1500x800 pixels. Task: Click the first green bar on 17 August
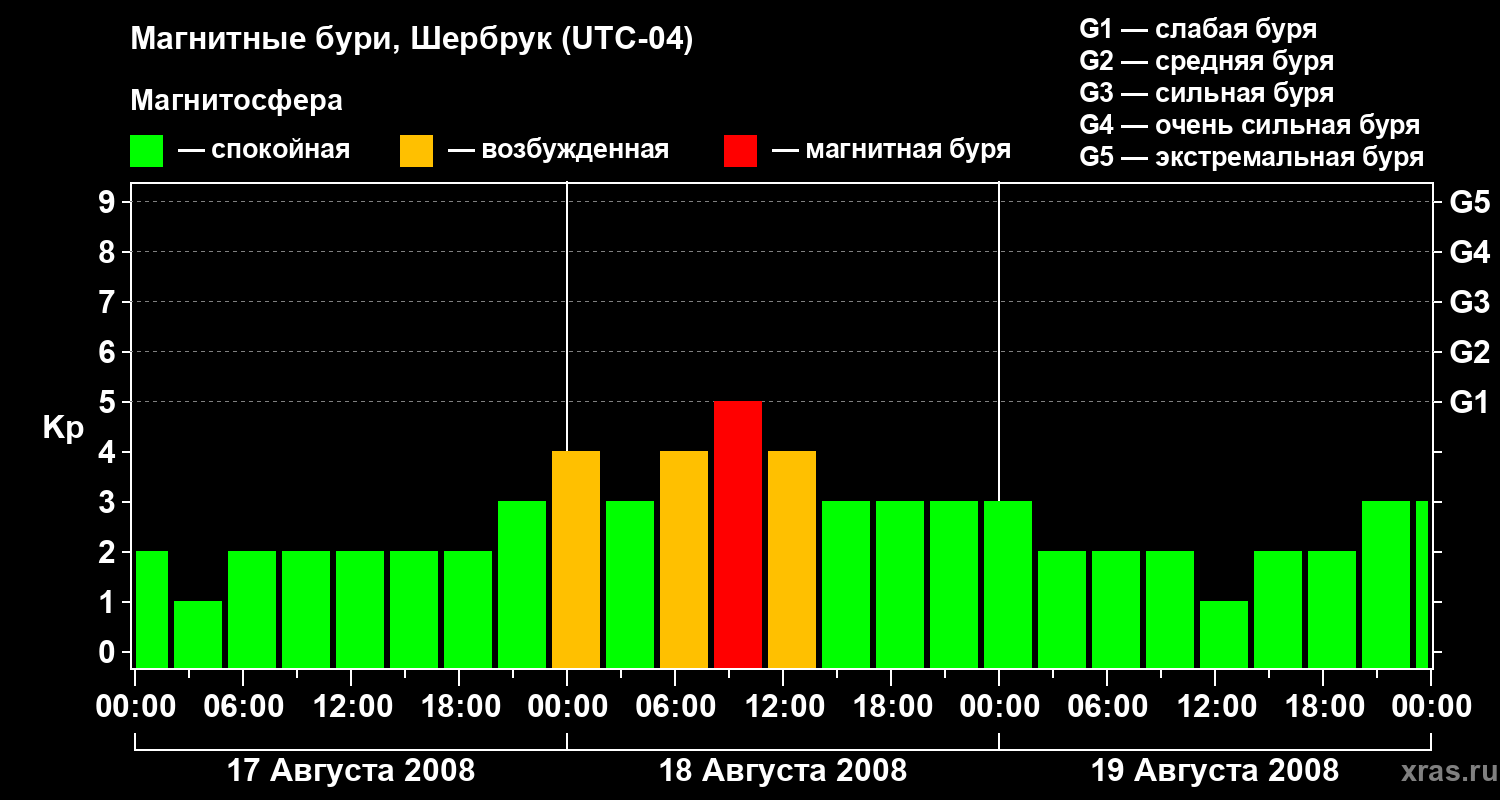(x=152, y=609)
